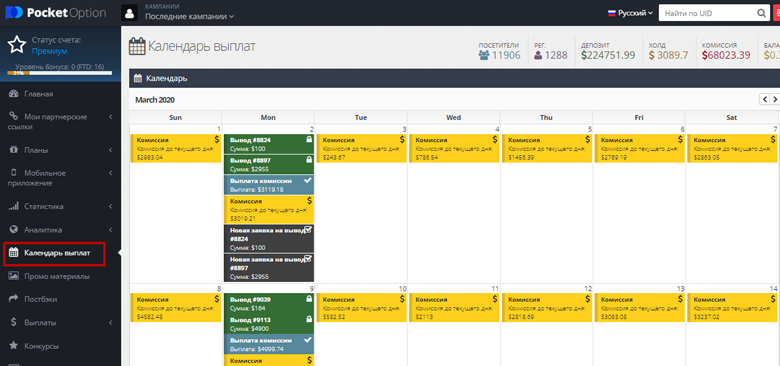The height and width of the screenshot is (366, 780).
Task: Open March 7 Комиссия event $2863.05
Action: 733,148
